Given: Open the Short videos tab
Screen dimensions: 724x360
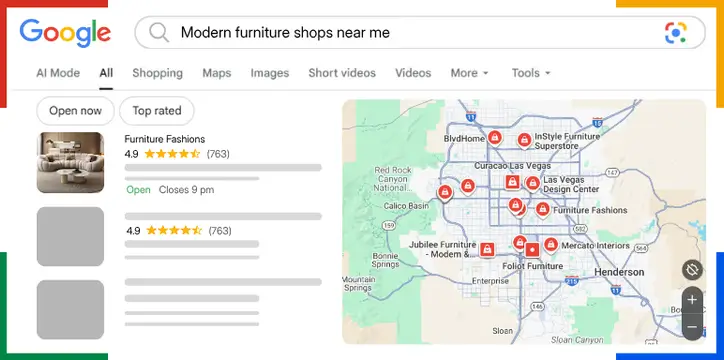Looking at the screenshot, I should pos(342,73).
